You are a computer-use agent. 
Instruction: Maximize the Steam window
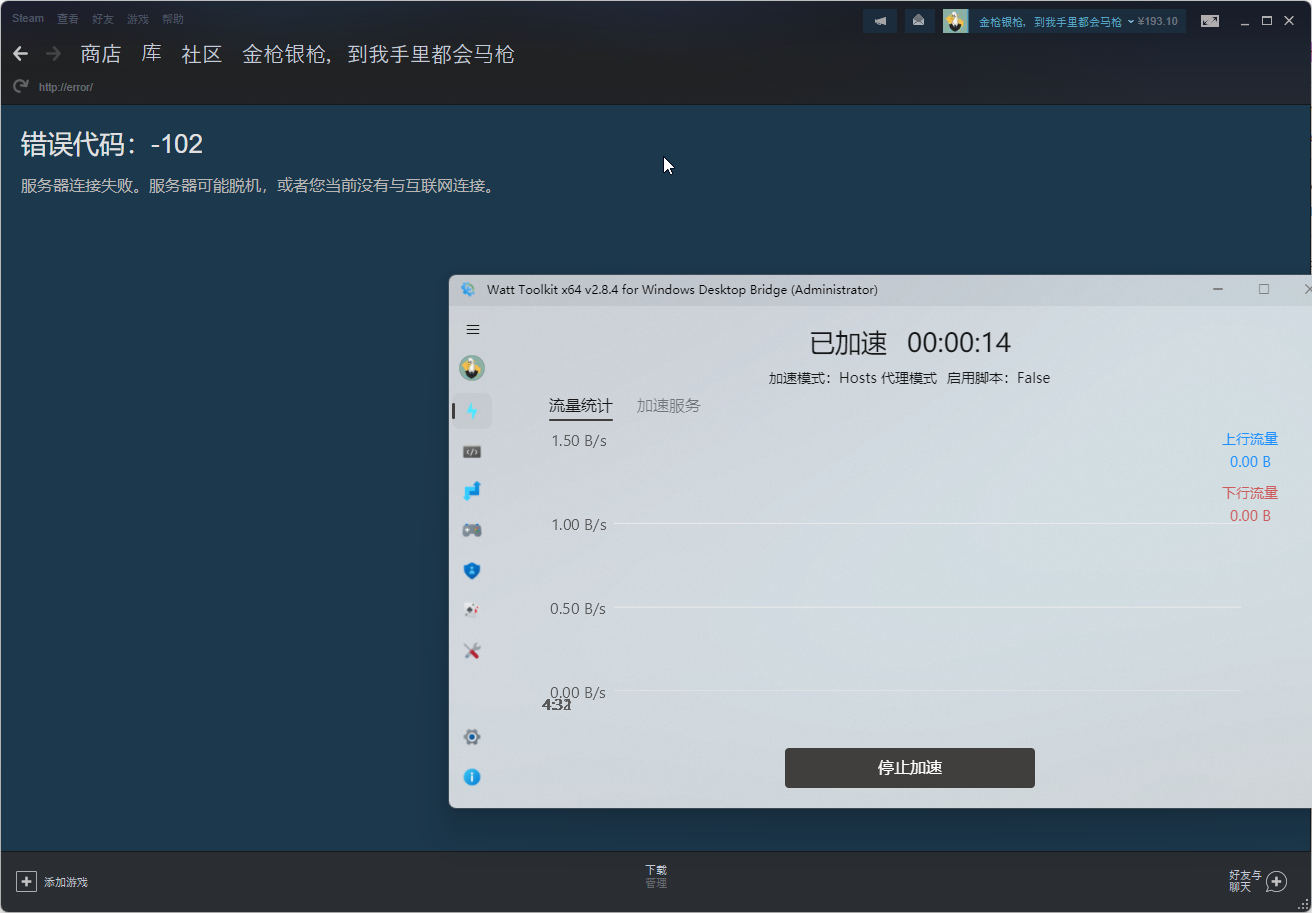(x=1267, y=21)
